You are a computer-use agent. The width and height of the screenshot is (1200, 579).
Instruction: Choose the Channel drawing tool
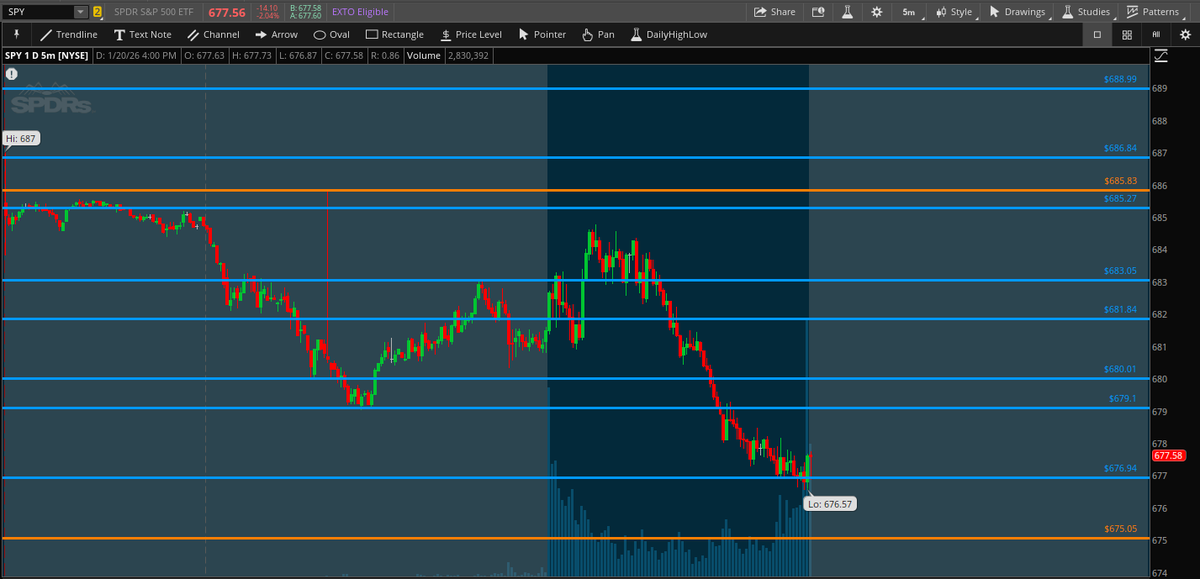tap(212, 34)
